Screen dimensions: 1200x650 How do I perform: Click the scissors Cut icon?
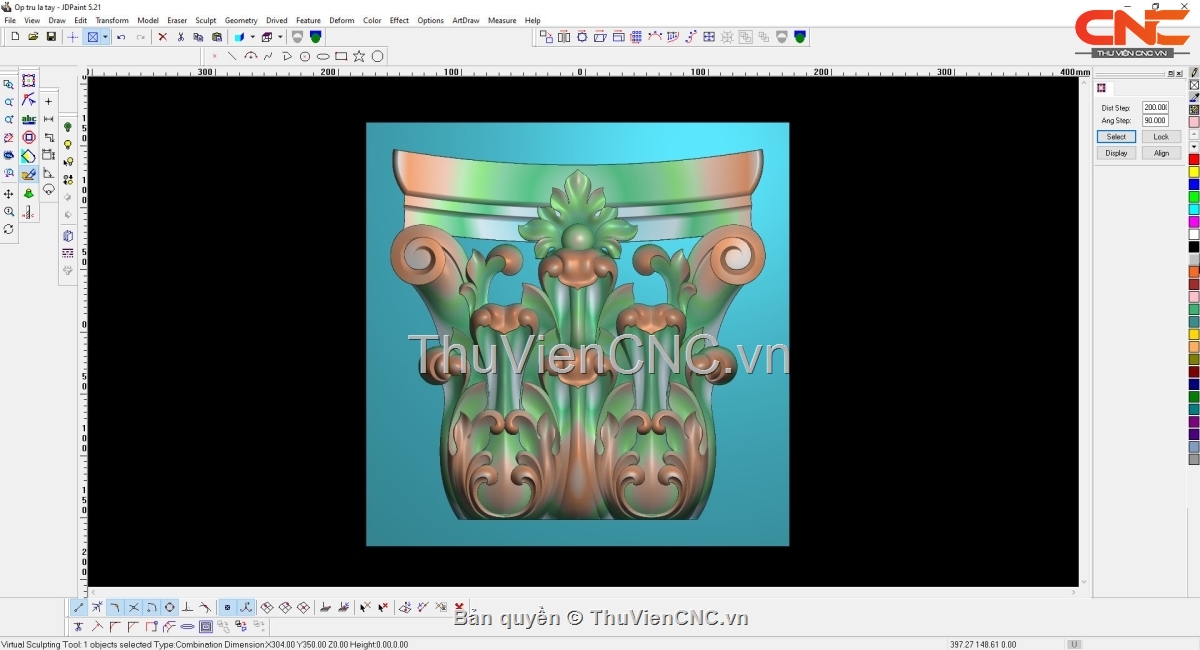(180, 37)
